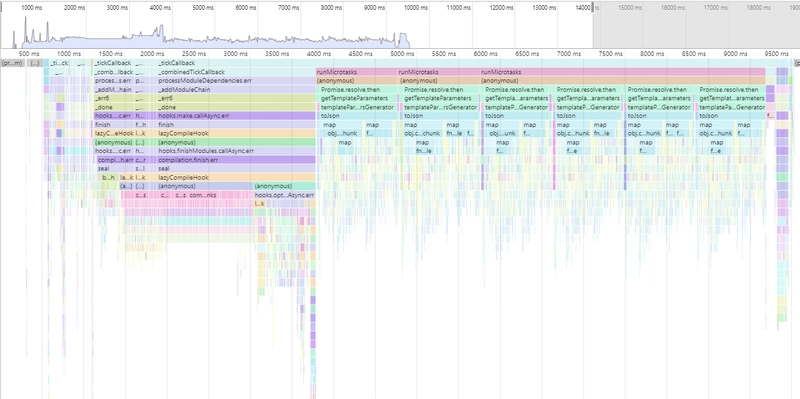Select the green b...h block

109,178
